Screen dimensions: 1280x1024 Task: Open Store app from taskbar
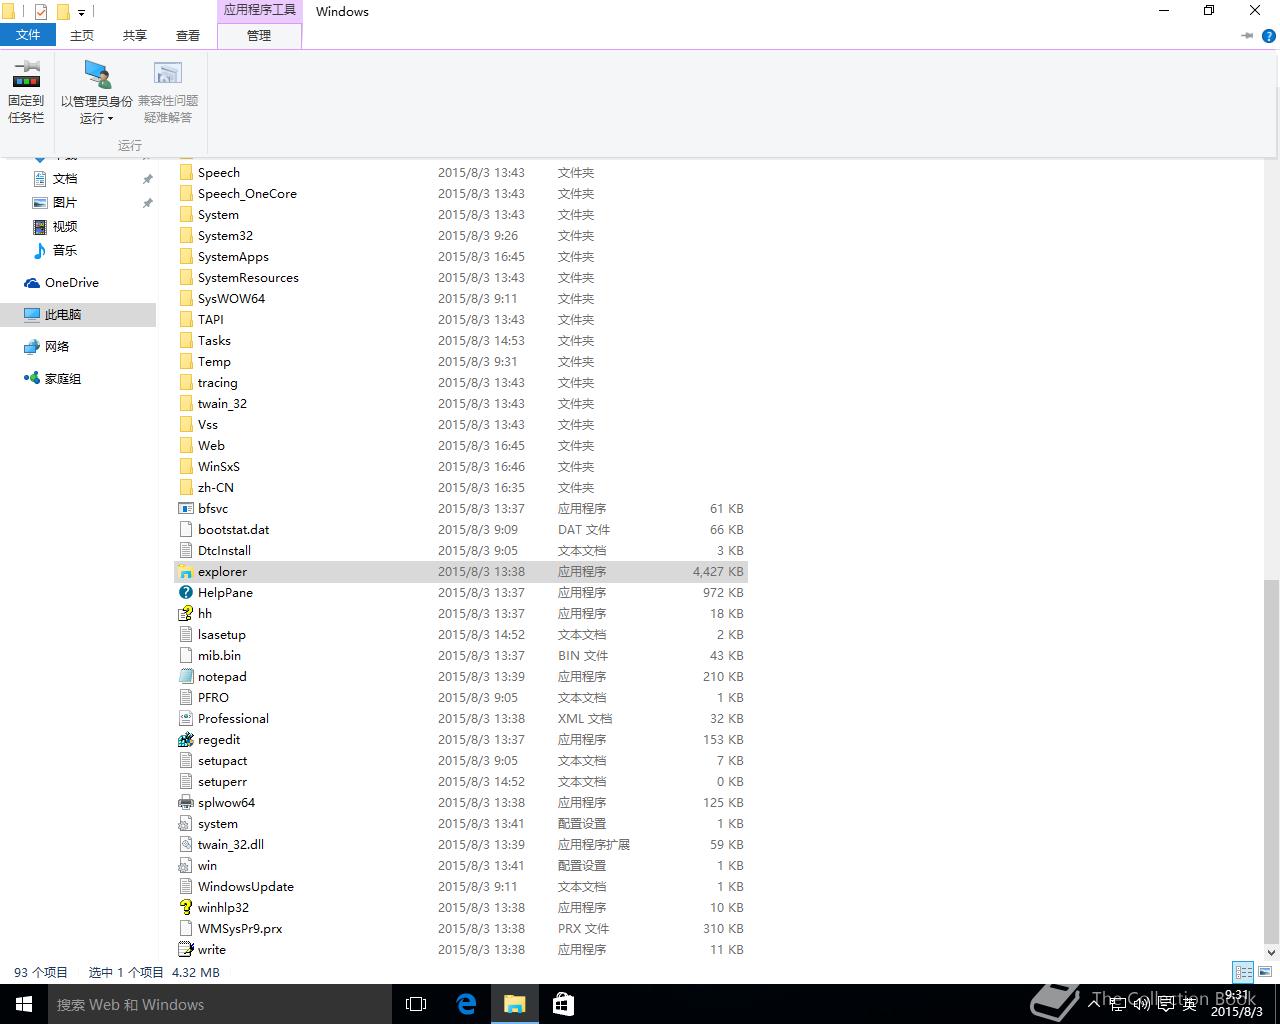click(x=563, y=1004)
